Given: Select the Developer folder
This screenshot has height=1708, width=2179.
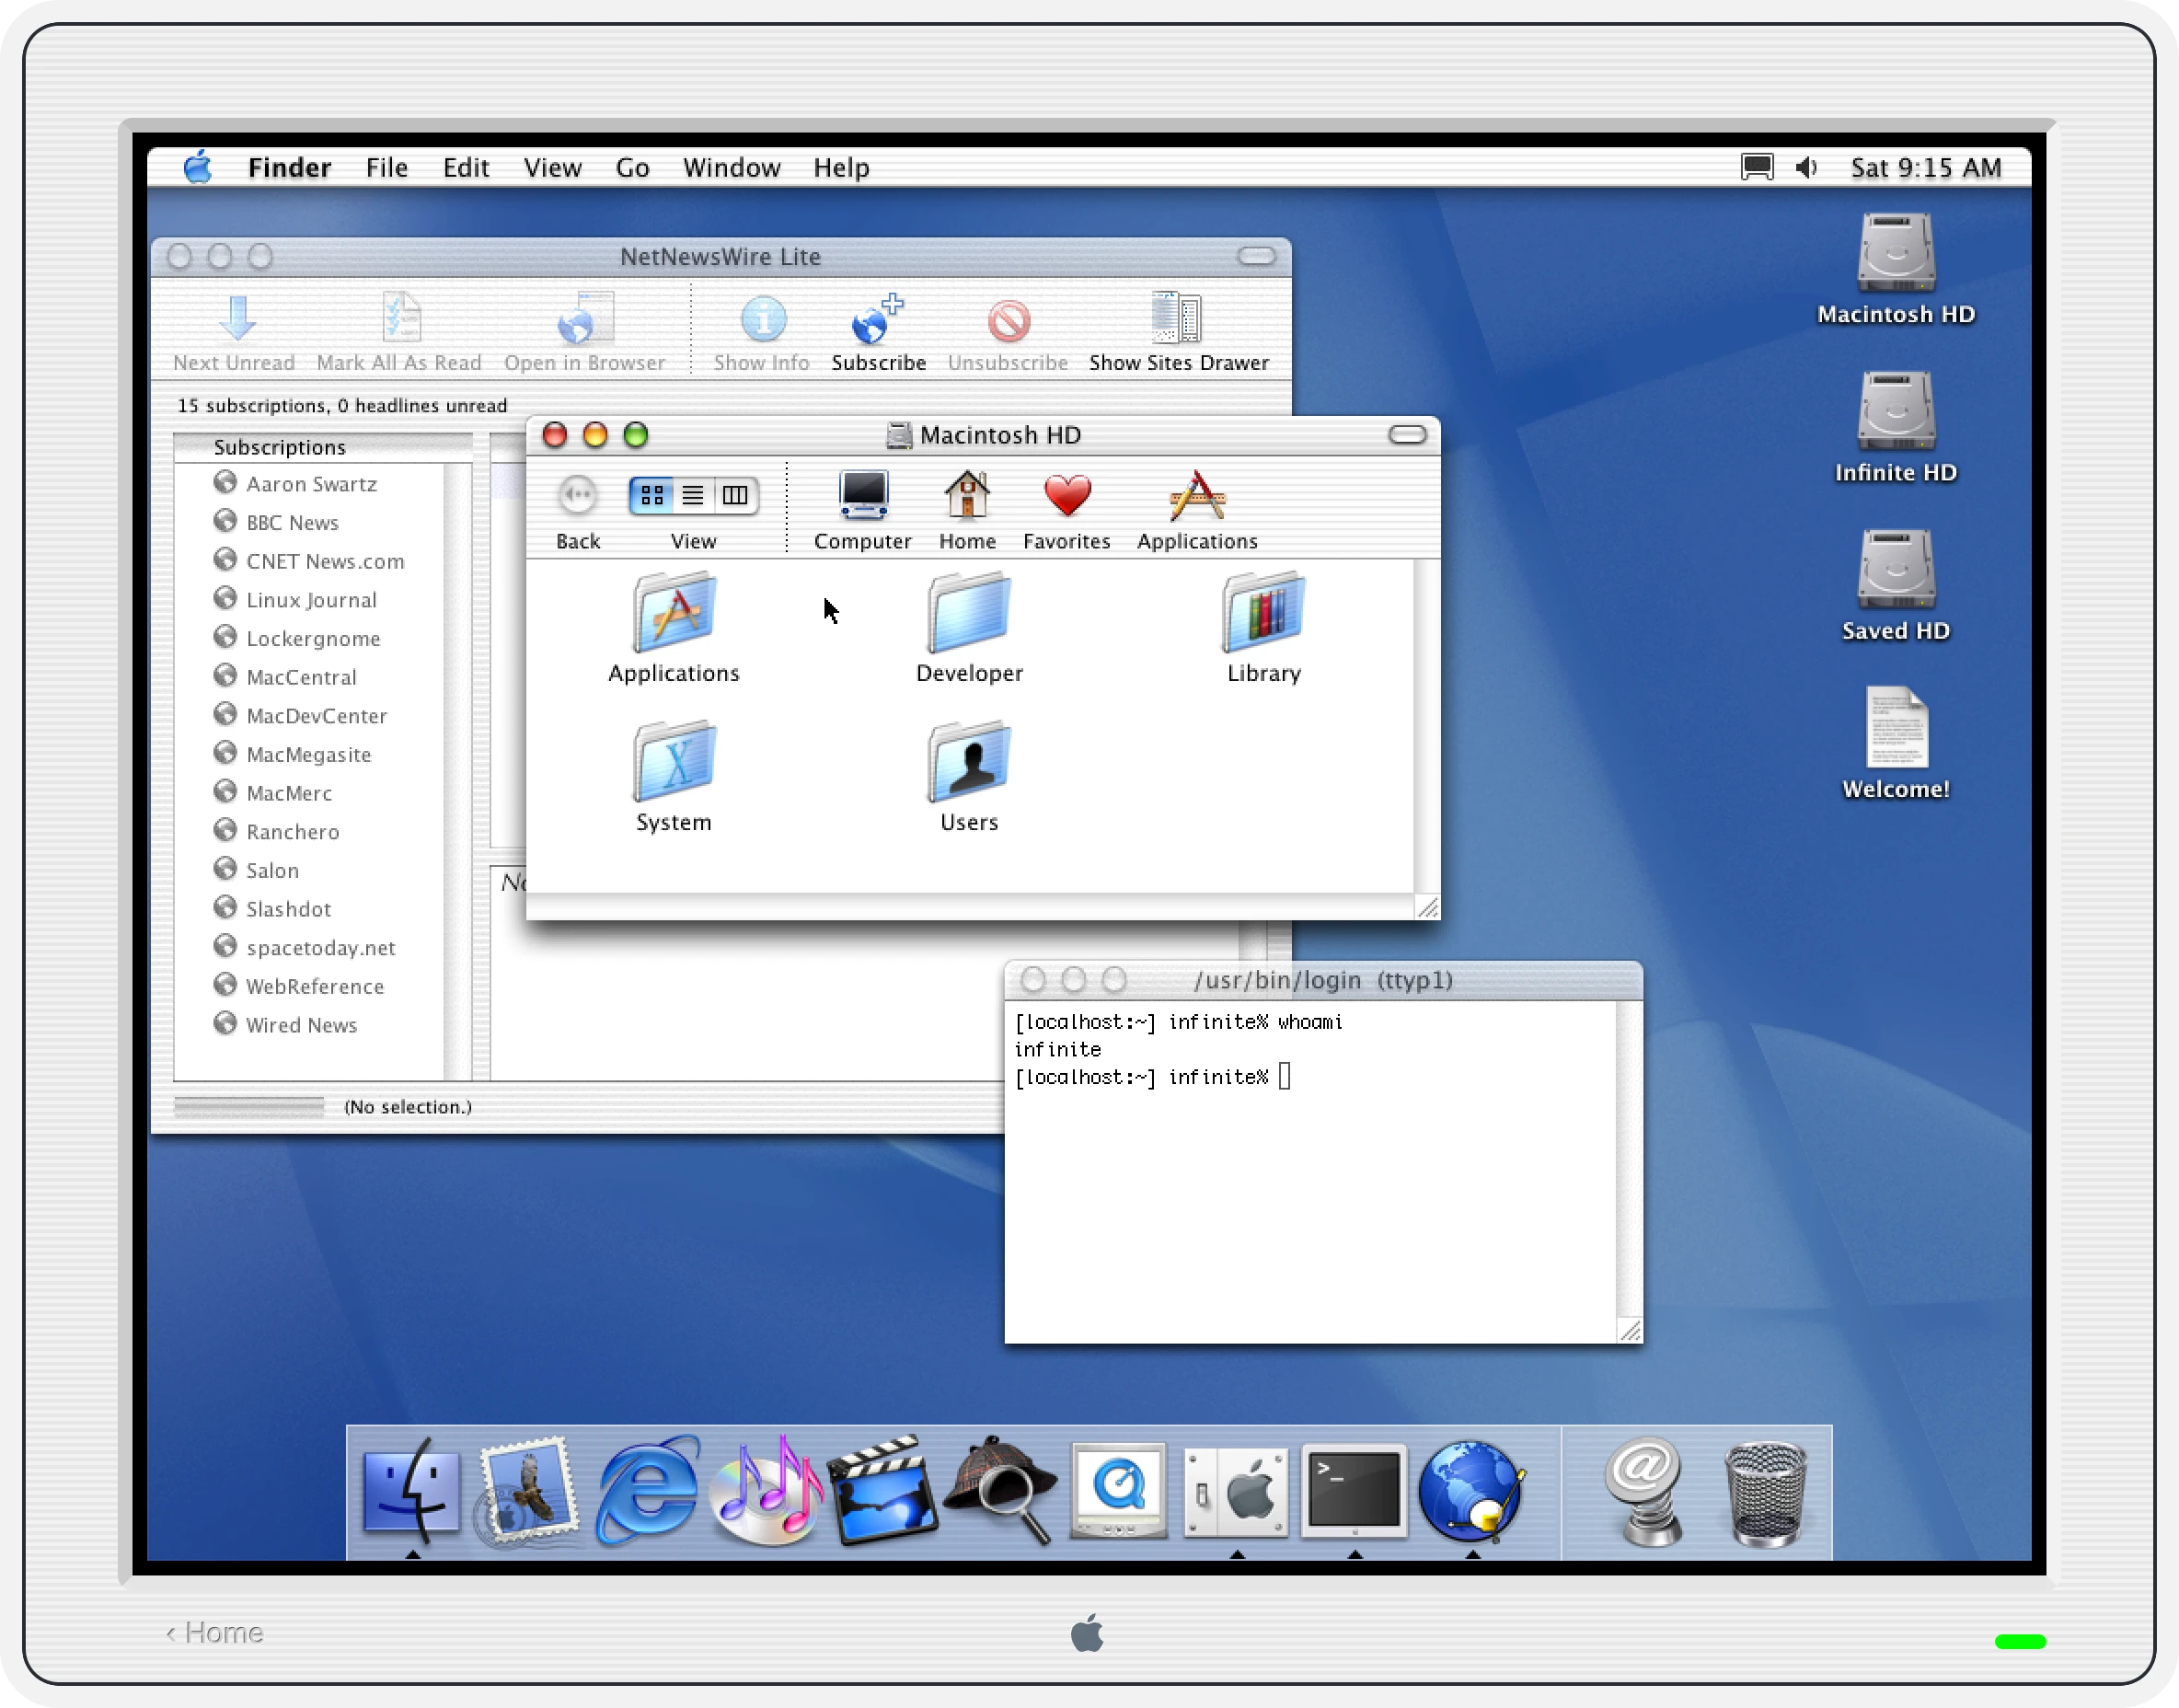Looking at the screenshot, I should pos(968,612).
